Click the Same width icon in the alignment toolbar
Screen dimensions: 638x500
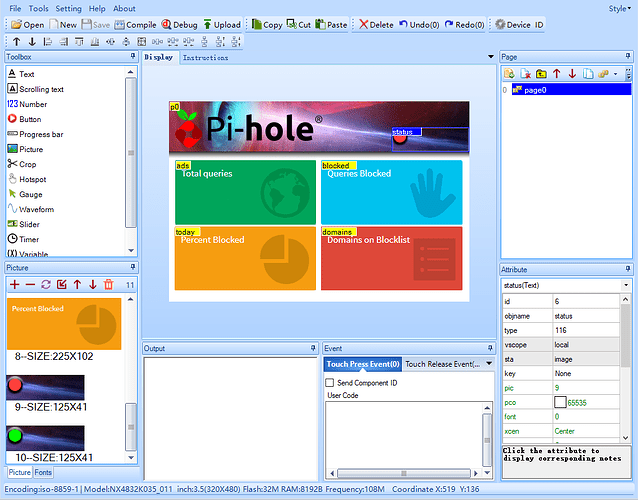click(110, 41)
